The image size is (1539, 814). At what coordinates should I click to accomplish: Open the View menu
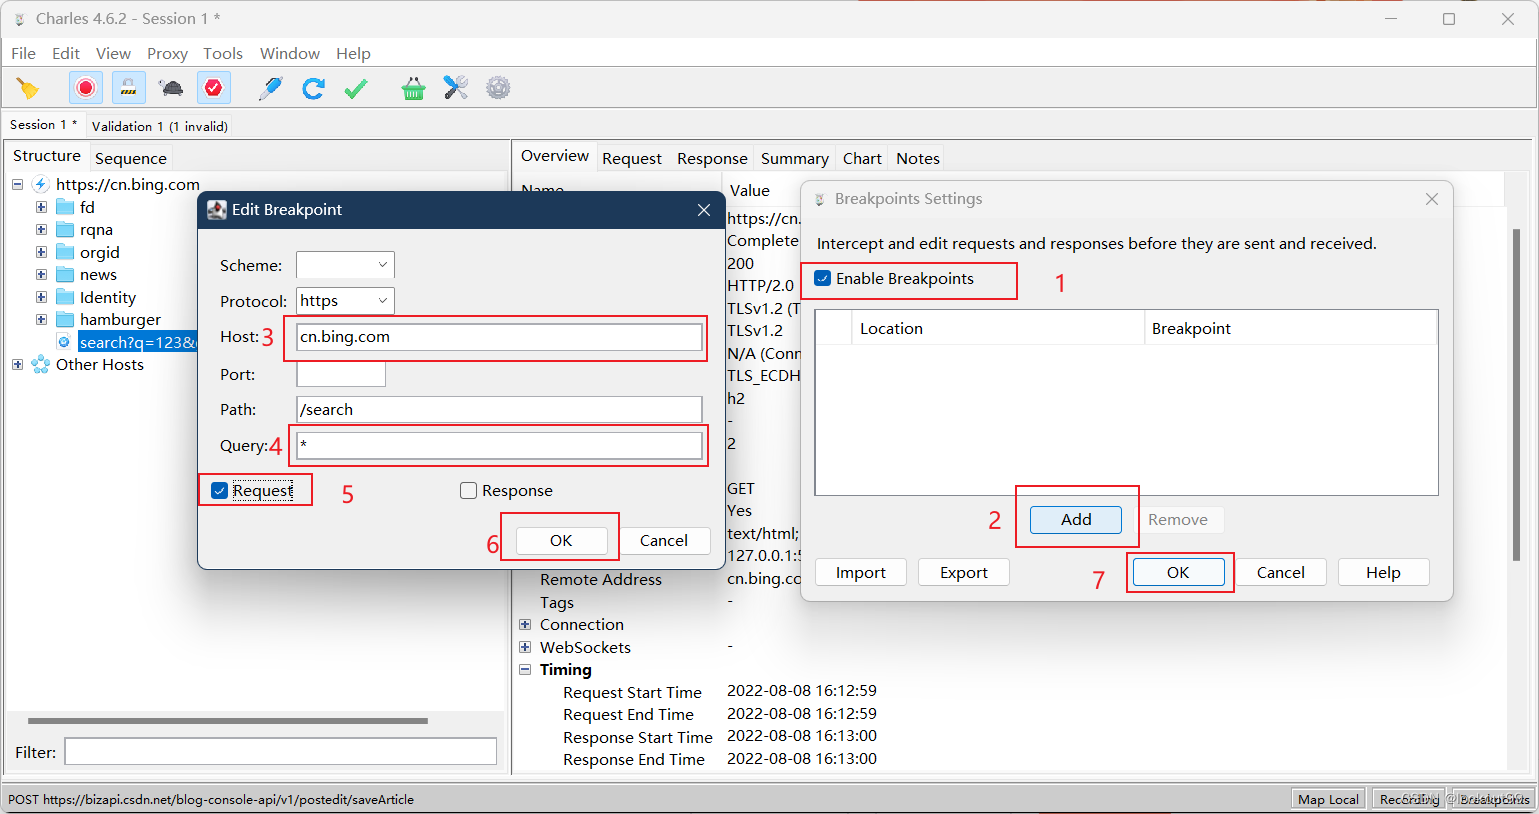coord(113,53)
